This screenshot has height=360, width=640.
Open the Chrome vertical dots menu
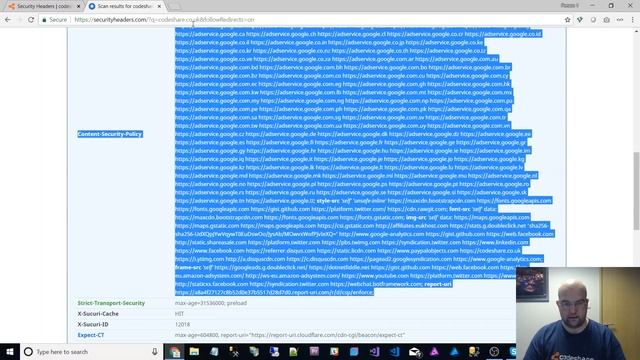pyautogui.click(x=633, y=20)
